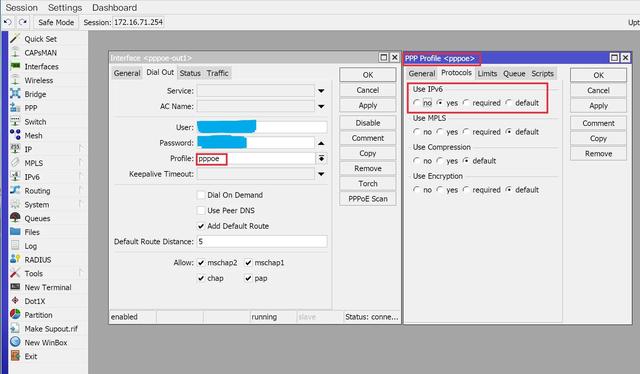Switch to Status tab in Interface window
This screenshot has width=640, height=374.
coord(190,73)
